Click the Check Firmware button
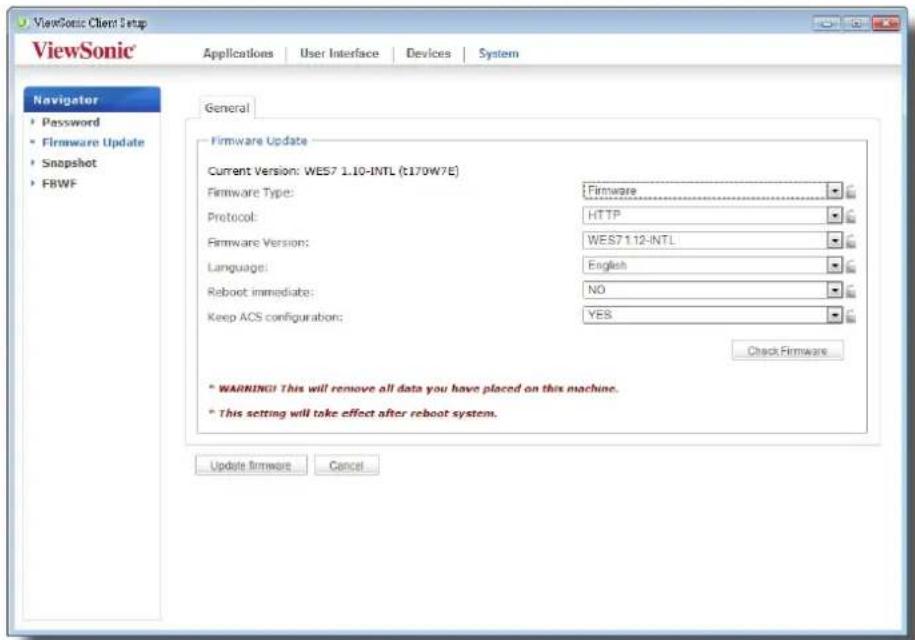The width and height of the screenshot is (915, 640). pos(787,351)
